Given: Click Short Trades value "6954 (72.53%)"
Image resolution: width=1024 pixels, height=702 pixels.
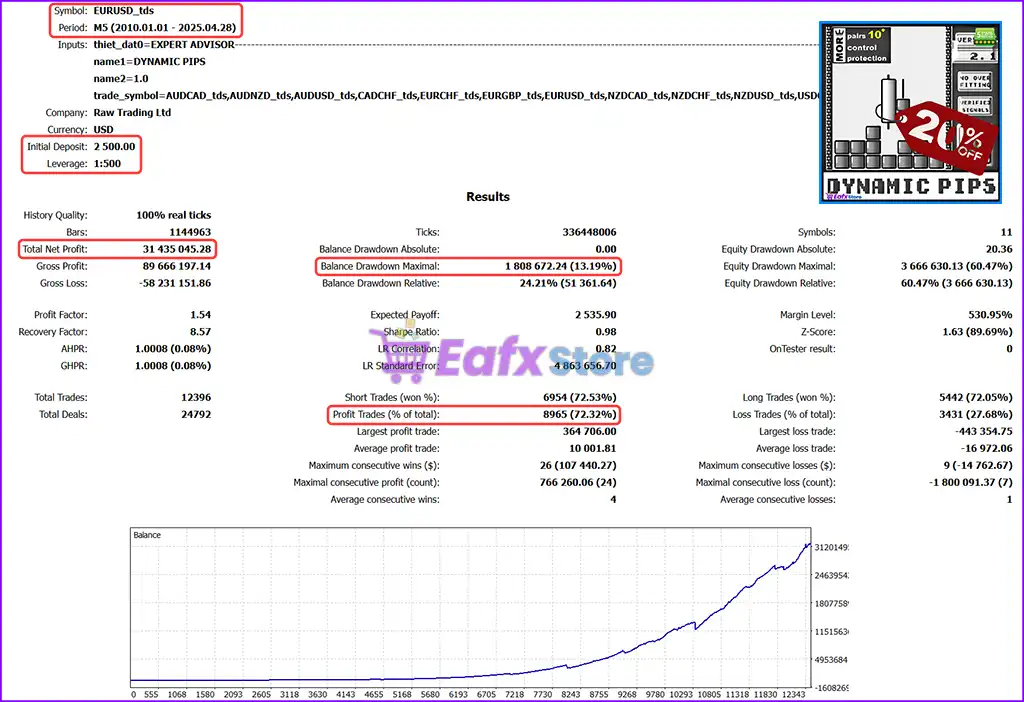Looking at the screenshot, I should (580, 396).
